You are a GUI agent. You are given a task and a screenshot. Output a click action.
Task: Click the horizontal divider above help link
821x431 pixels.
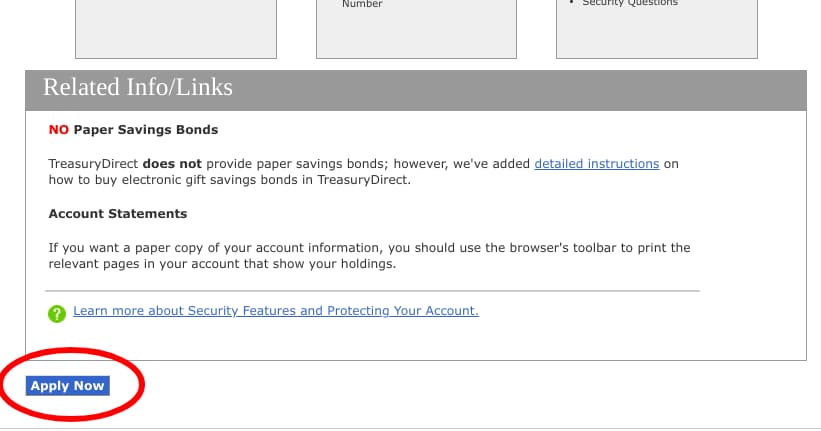coord(372,291)
